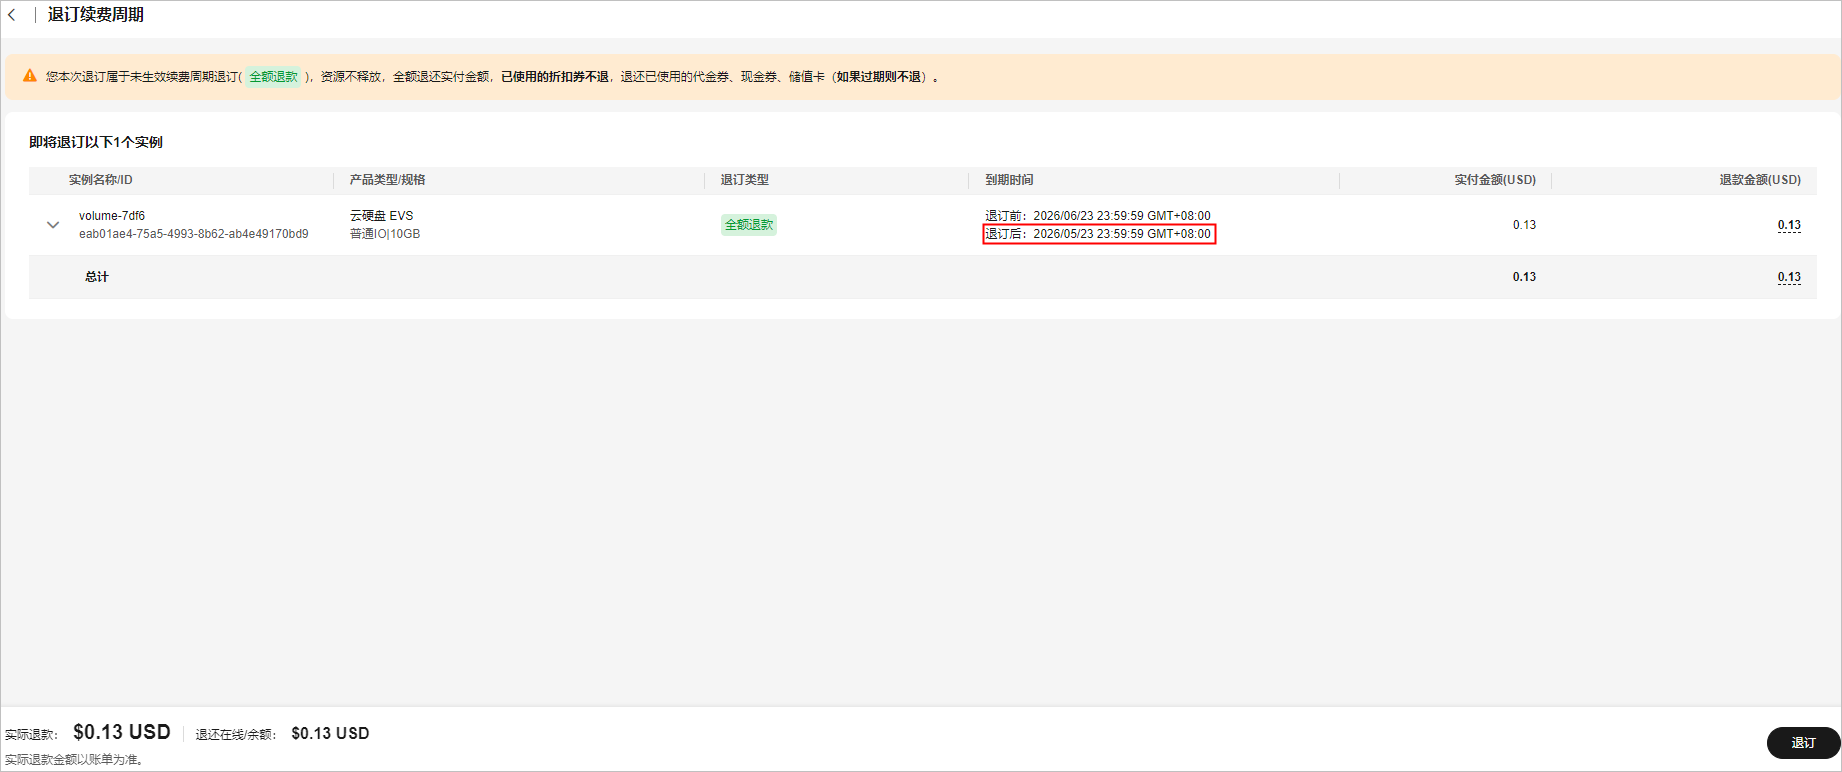Viewport: 1842px width, 772px height.
Task: Click the 退订类型 column header
Action: point(745,180)
